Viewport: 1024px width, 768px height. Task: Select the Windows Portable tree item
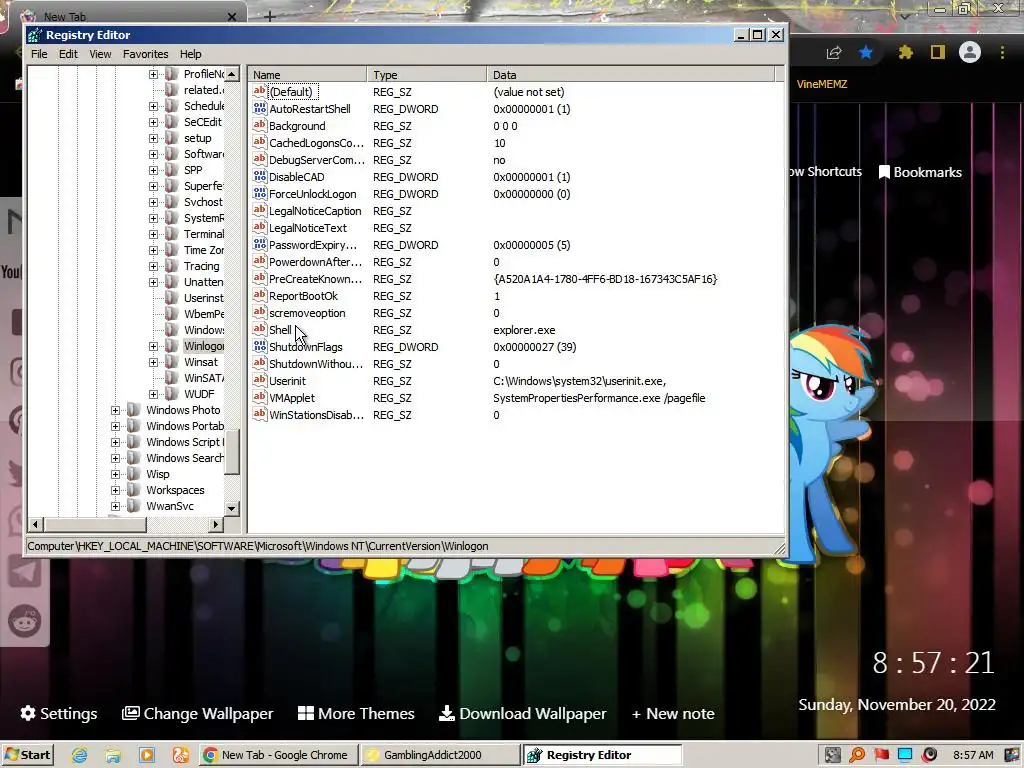(x=185, y=426)
